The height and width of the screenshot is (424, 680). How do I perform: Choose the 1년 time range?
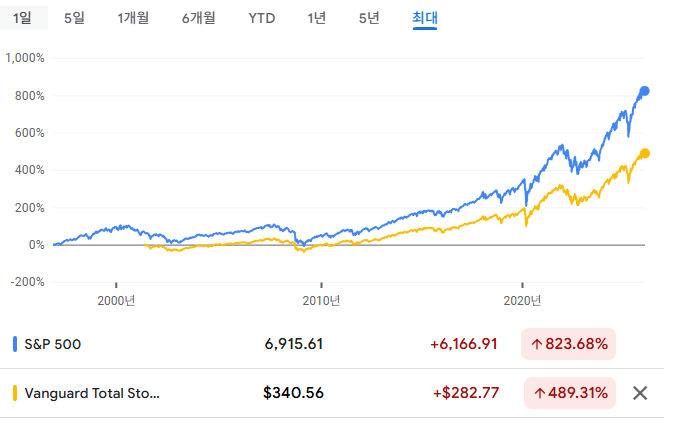(x=317, y=19)
